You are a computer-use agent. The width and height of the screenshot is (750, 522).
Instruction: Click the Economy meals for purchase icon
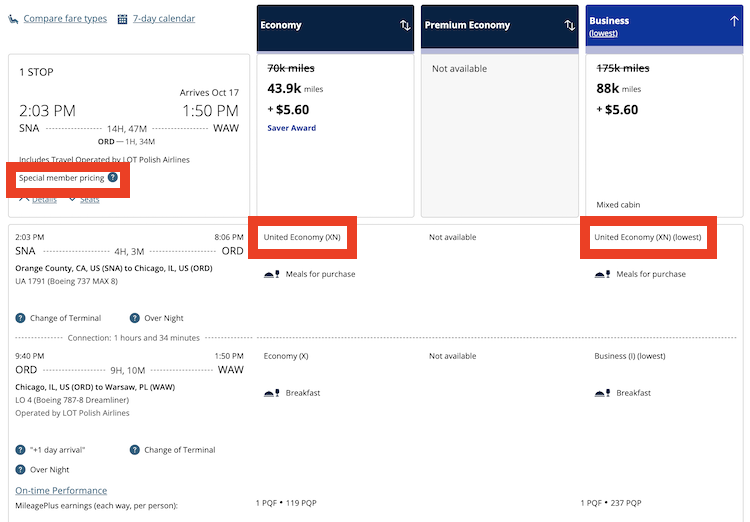pos(272,274)
